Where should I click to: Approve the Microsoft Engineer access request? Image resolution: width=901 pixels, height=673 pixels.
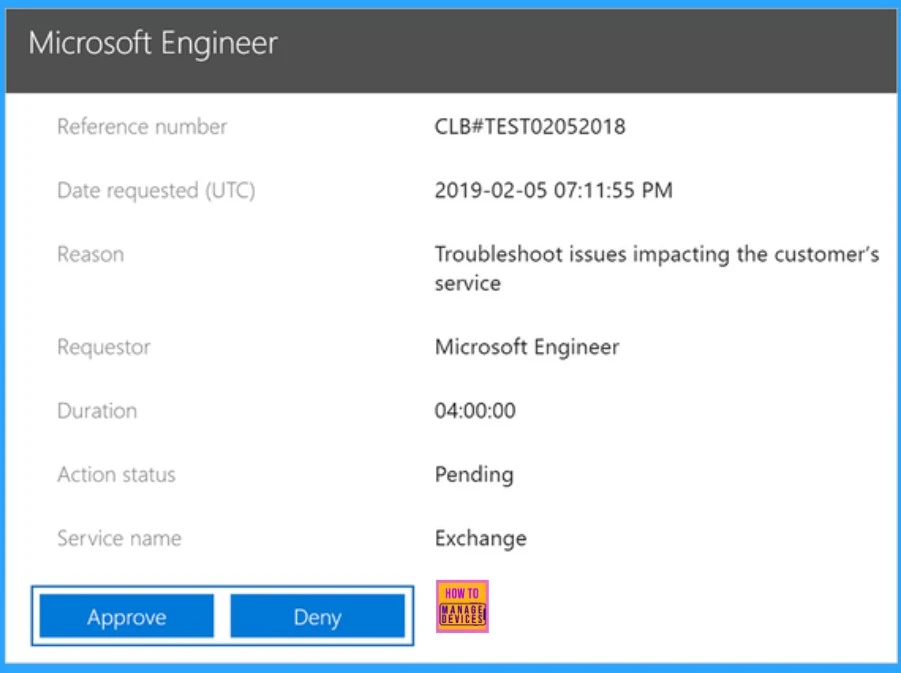click(x=126, y=616)
